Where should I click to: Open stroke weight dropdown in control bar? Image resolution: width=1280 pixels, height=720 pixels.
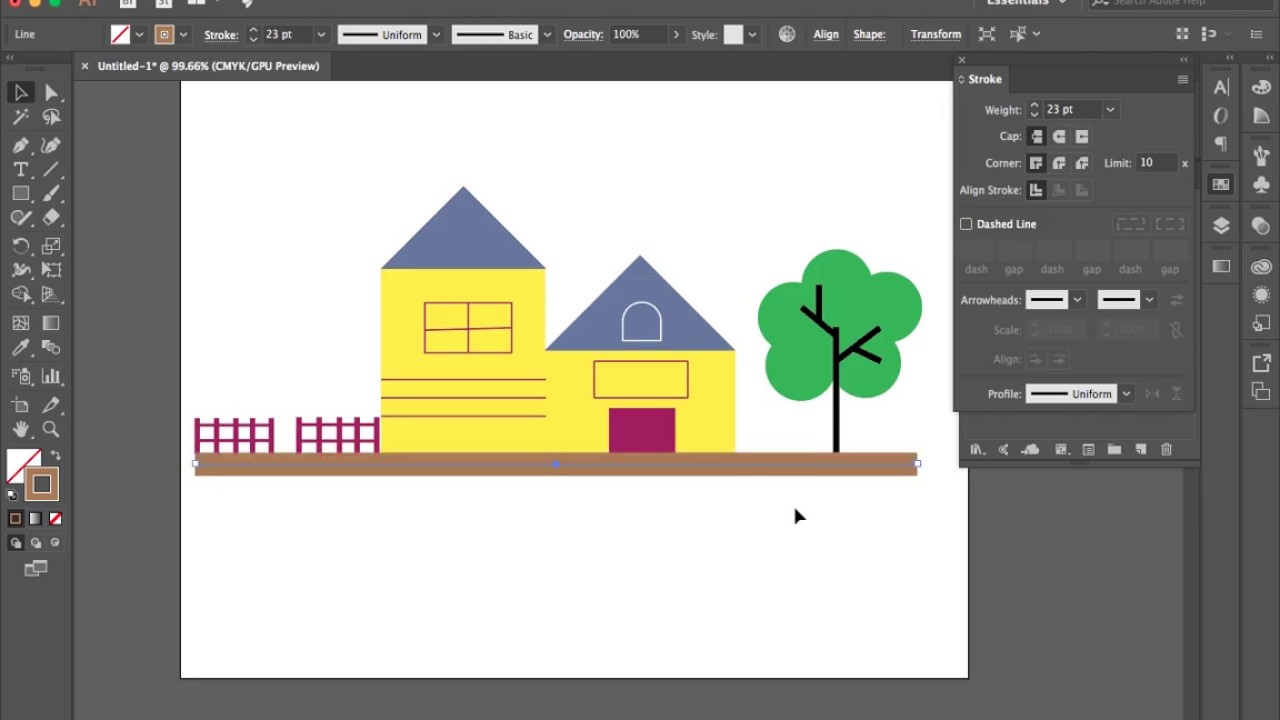321,34
